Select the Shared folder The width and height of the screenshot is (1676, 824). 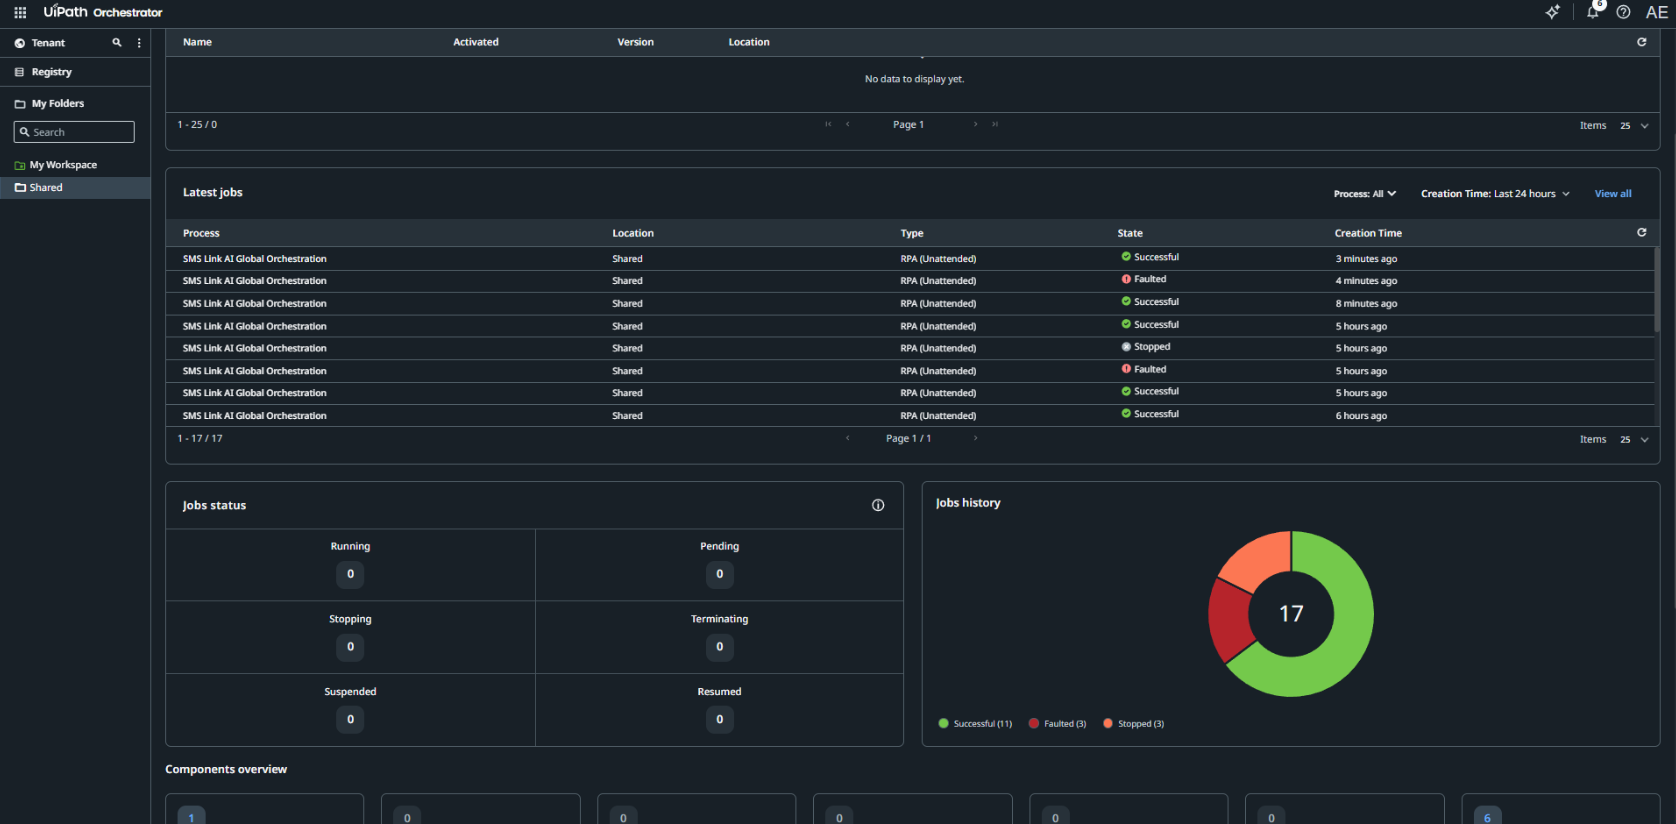click(75, 188)
